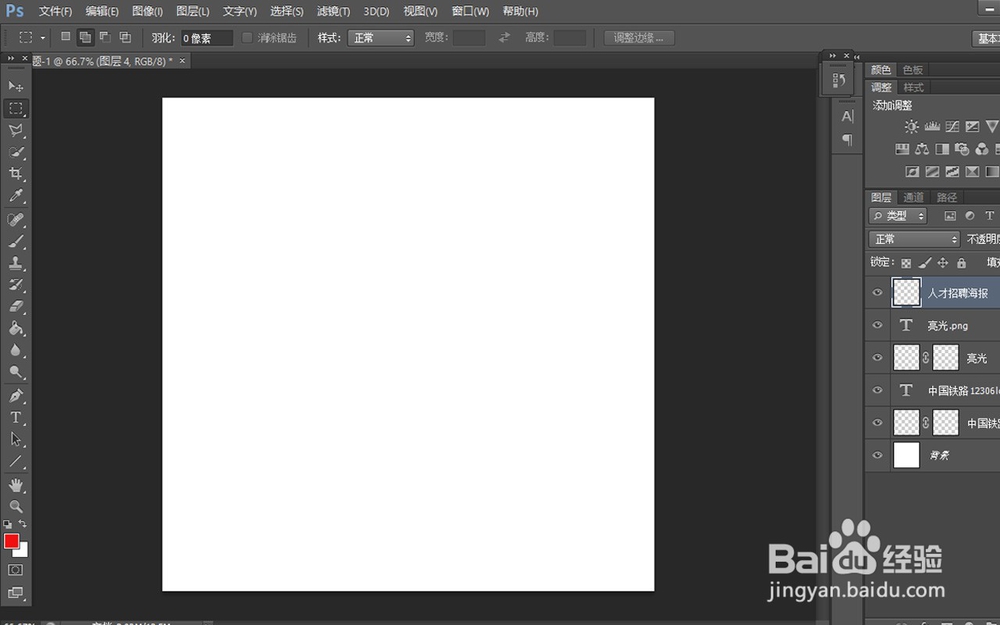This screenshot has width=1000, height=625.
Task: Open the Character panel icon
Action: pos(847,116)
